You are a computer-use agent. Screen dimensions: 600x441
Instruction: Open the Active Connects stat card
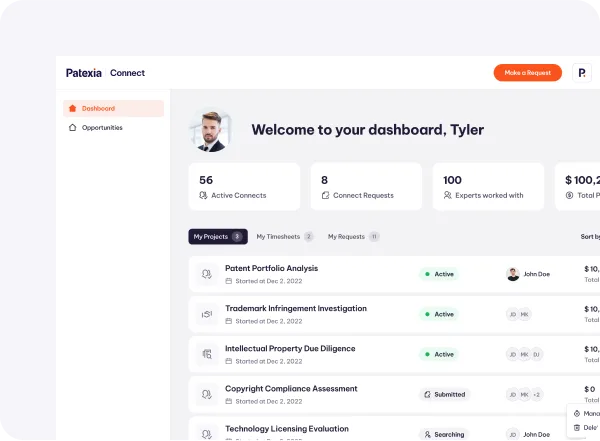coord(244,187)
